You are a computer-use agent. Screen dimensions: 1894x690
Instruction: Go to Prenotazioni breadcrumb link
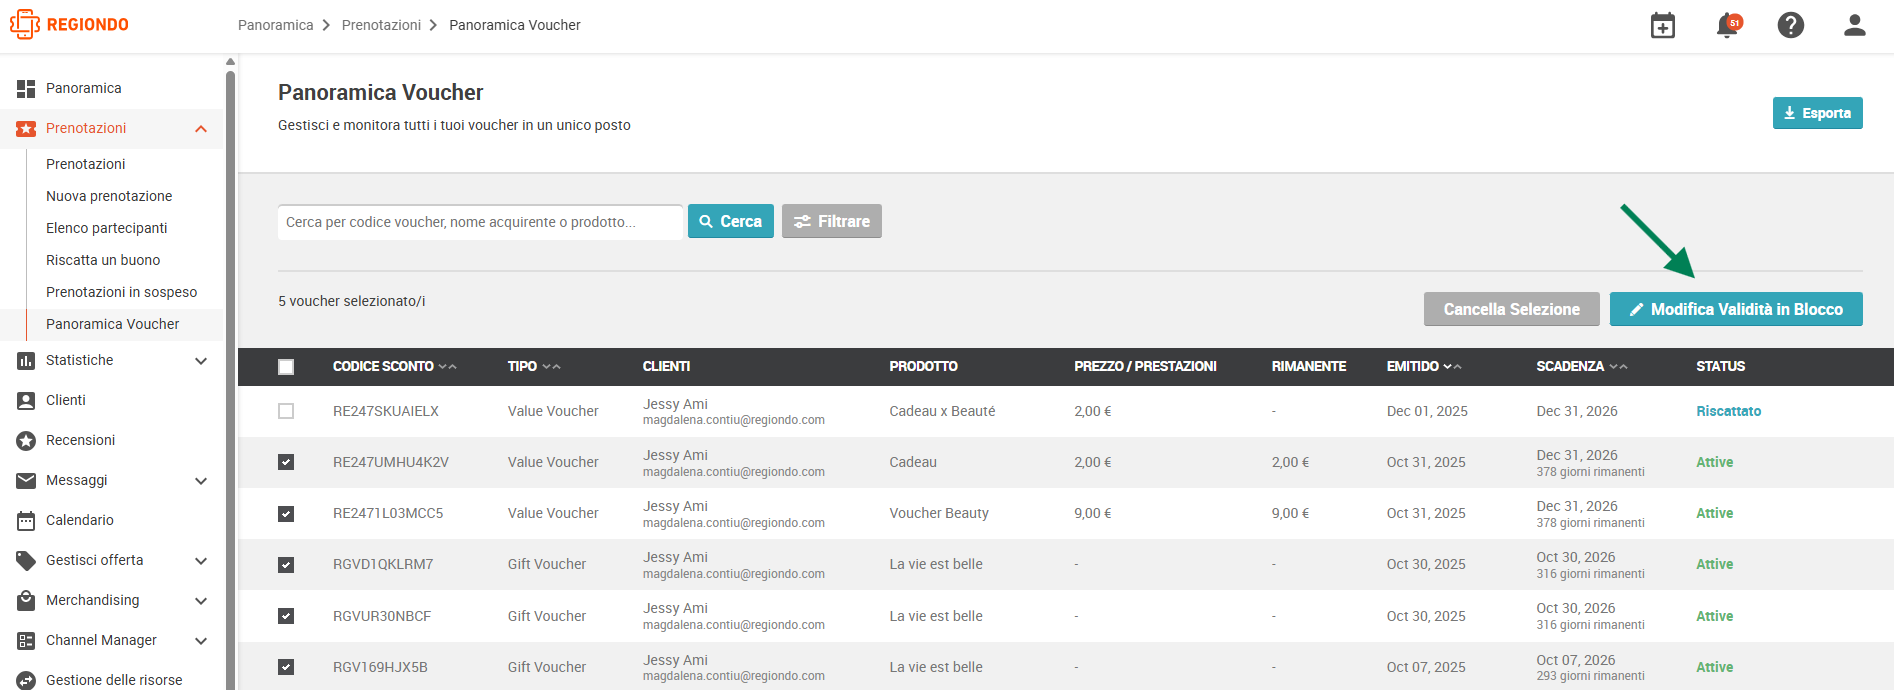(x=381, y=25)
